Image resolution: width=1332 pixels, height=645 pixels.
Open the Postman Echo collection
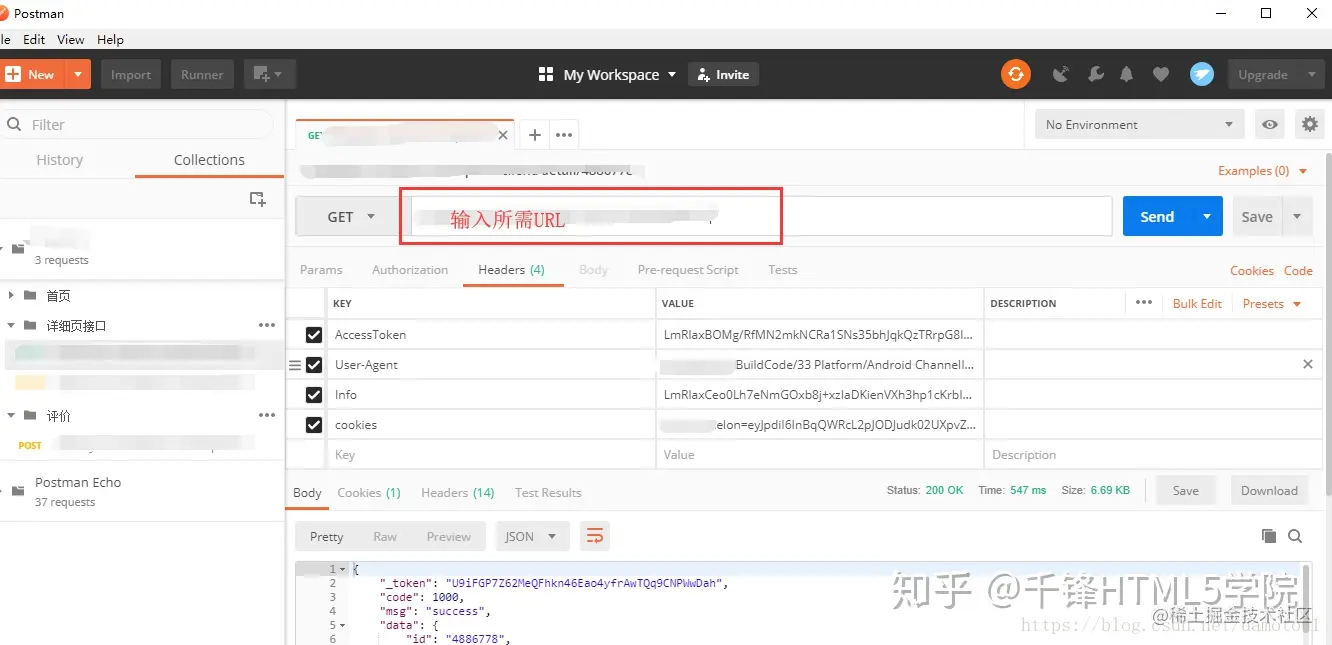[x=142, y=491]
